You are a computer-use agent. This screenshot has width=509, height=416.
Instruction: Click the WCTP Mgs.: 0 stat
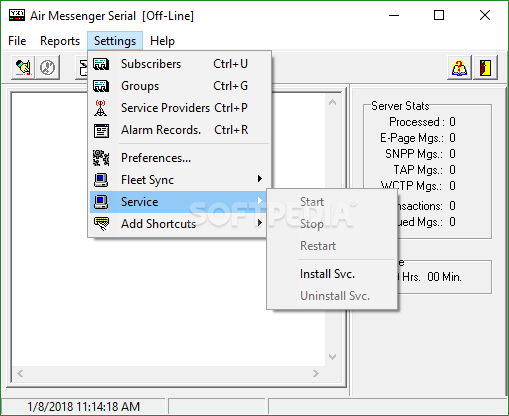(418, 185)
